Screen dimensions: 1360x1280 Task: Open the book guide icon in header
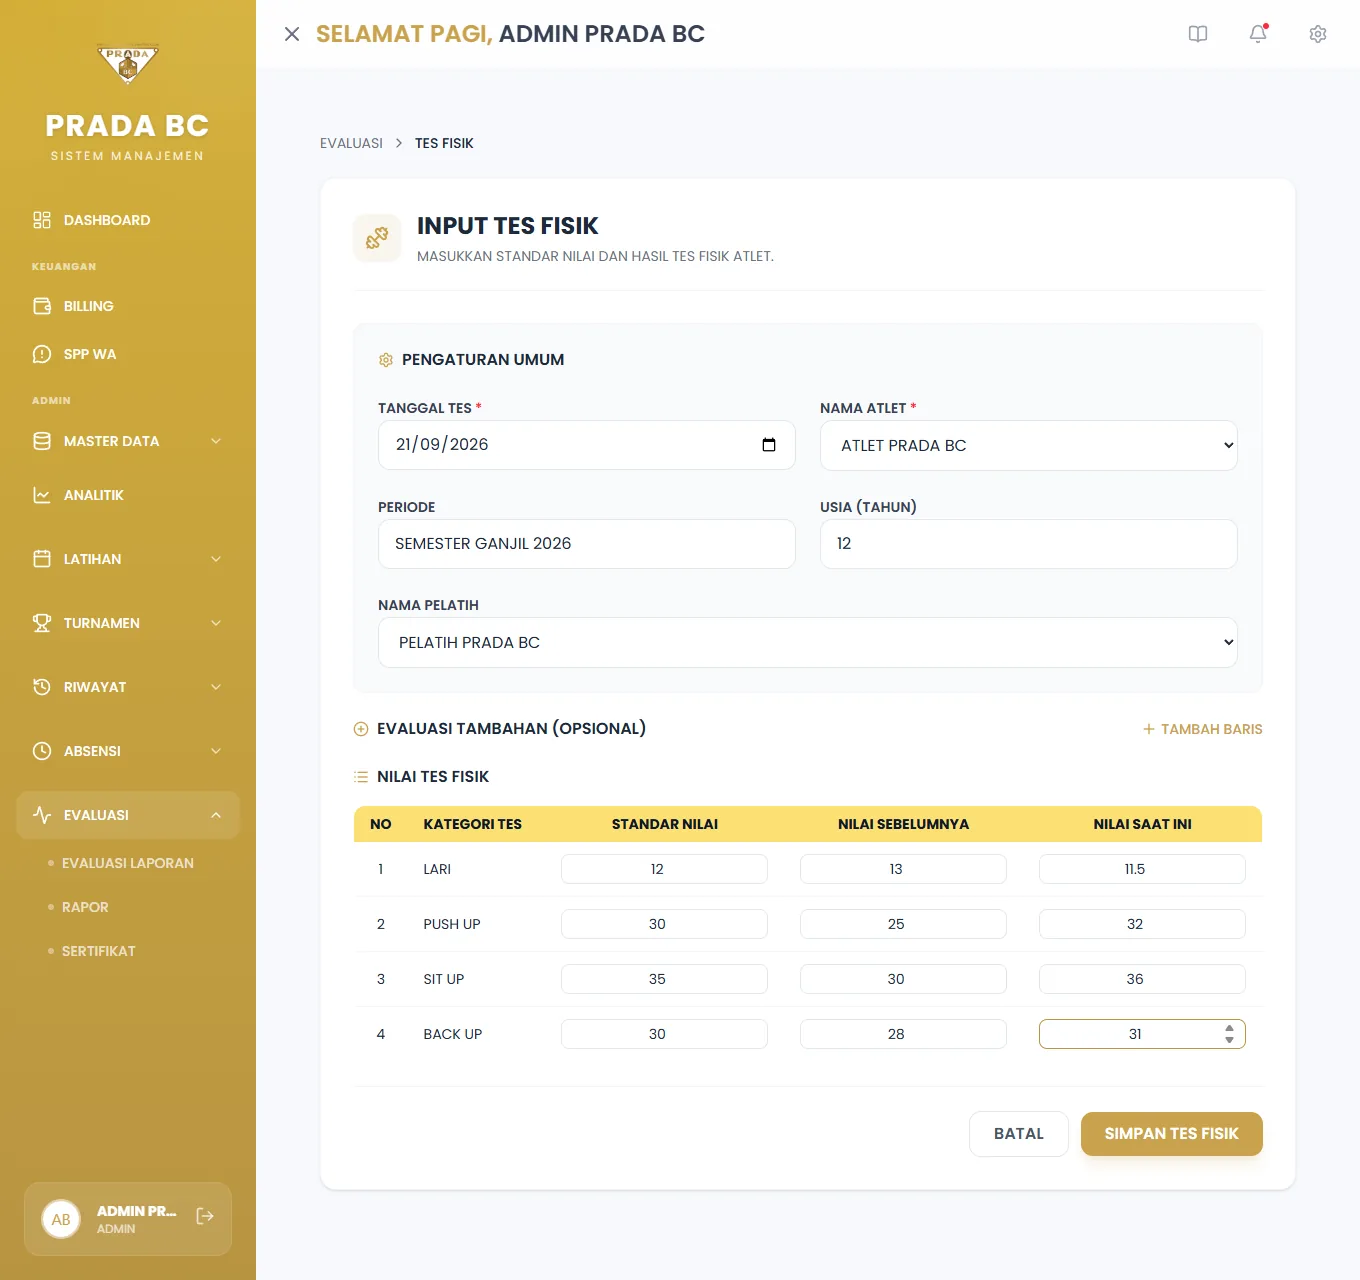1198,34
